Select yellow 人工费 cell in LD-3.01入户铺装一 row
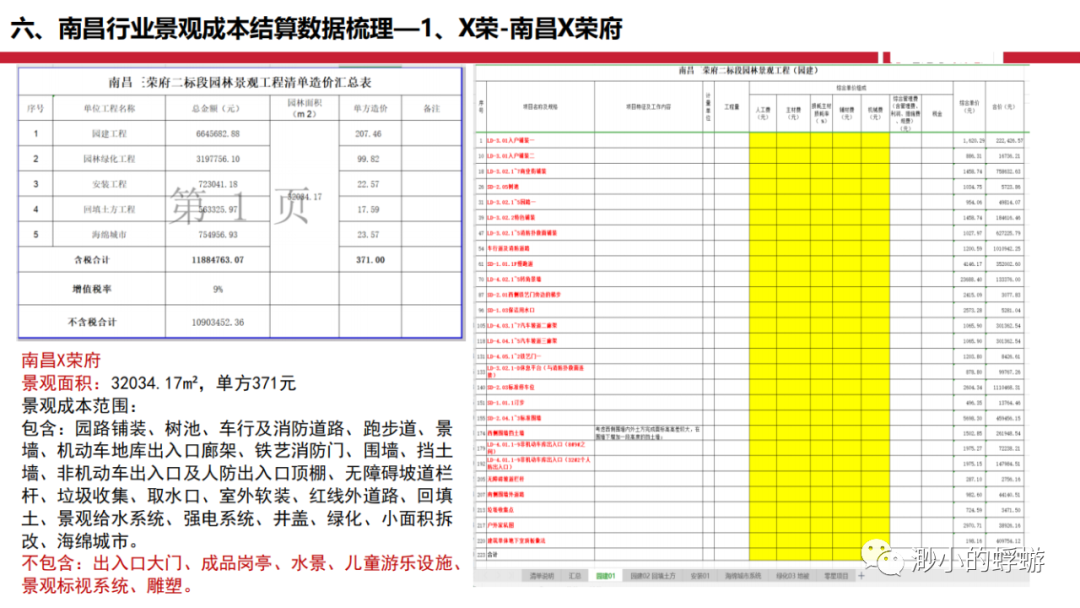The image size is (1080, 608). tap(762, 140)
